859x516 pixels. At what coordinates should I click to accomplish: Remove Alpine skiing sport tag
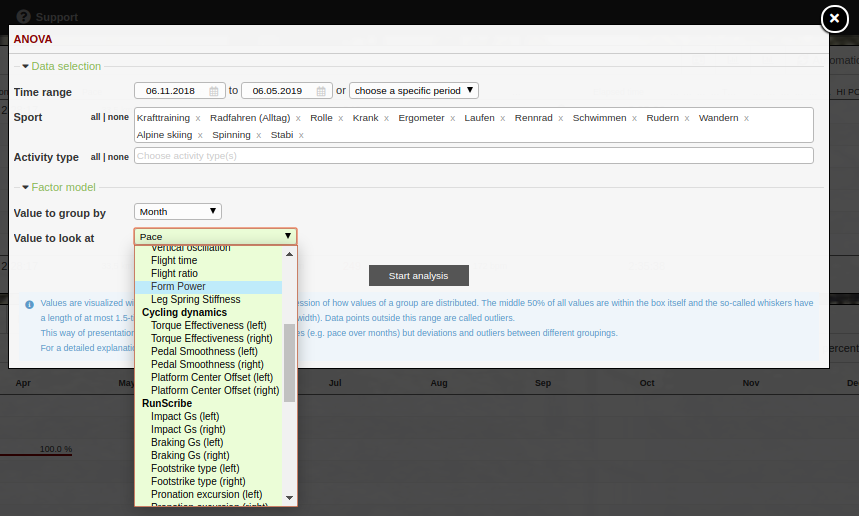(x=200, y=135)
